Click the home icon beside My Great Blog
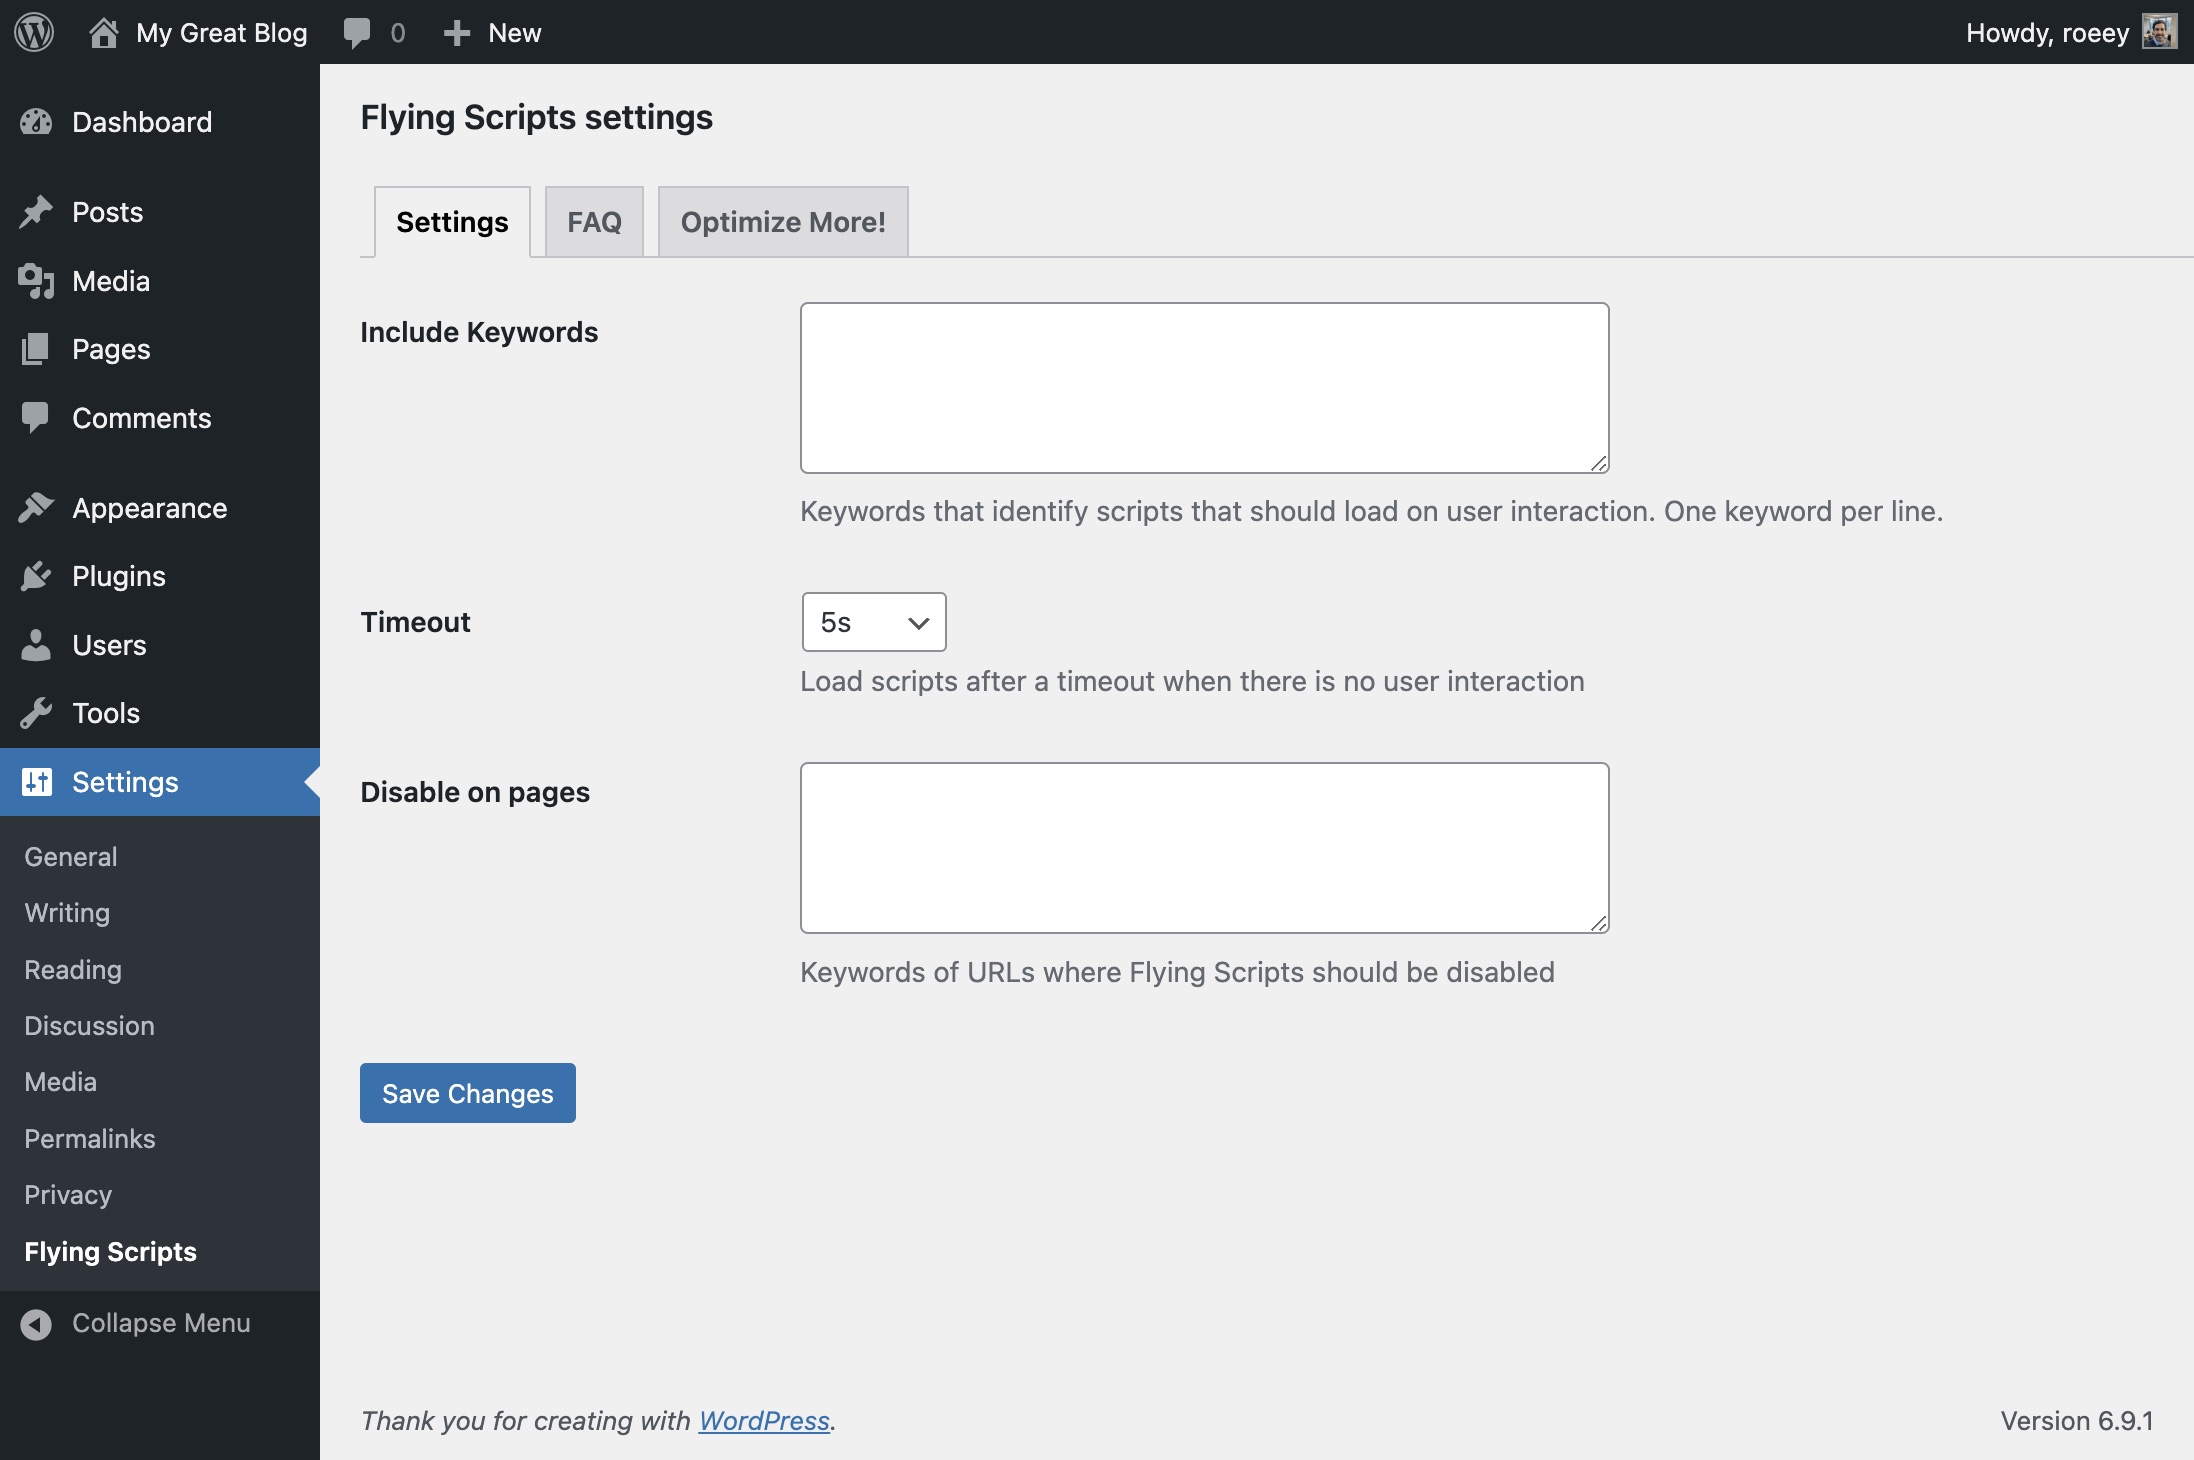Image resolution: width=2194 pixels, height=1460 pixels. 103,32
